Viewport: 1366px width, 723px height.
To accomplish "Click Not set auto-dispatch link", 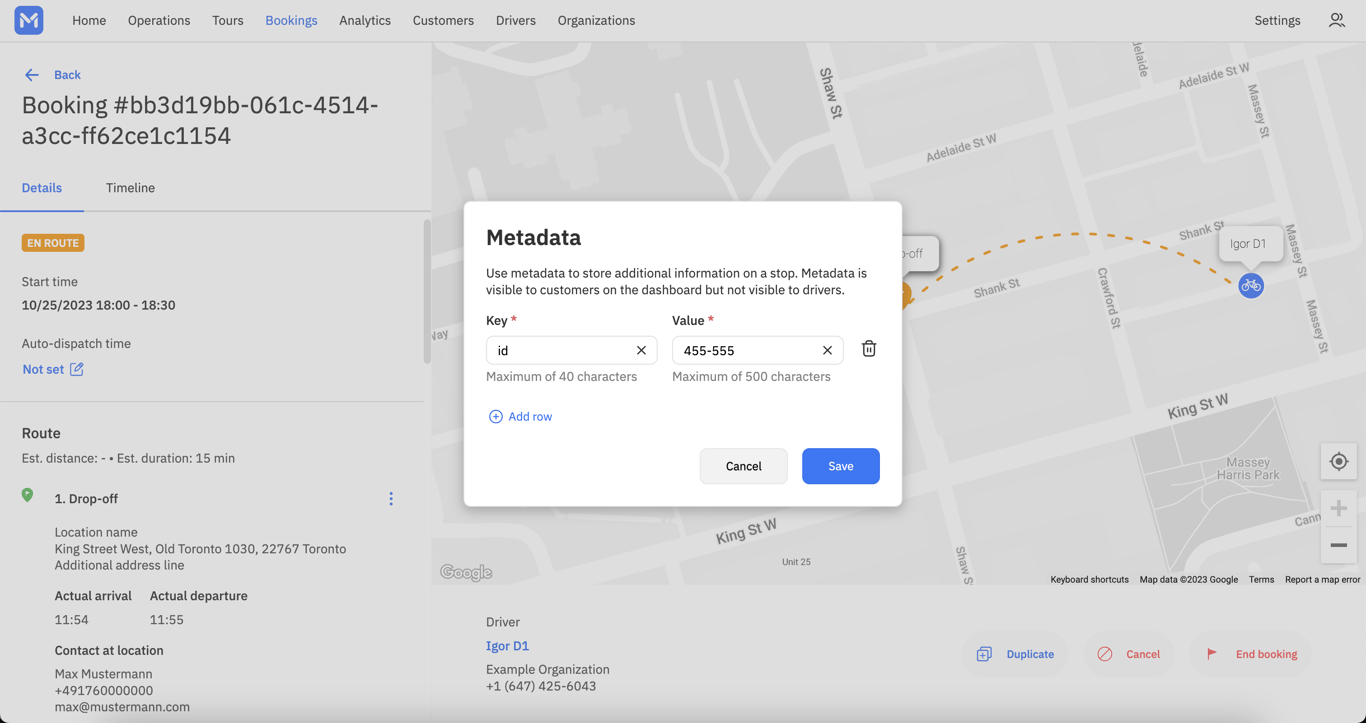I will 43,369.
